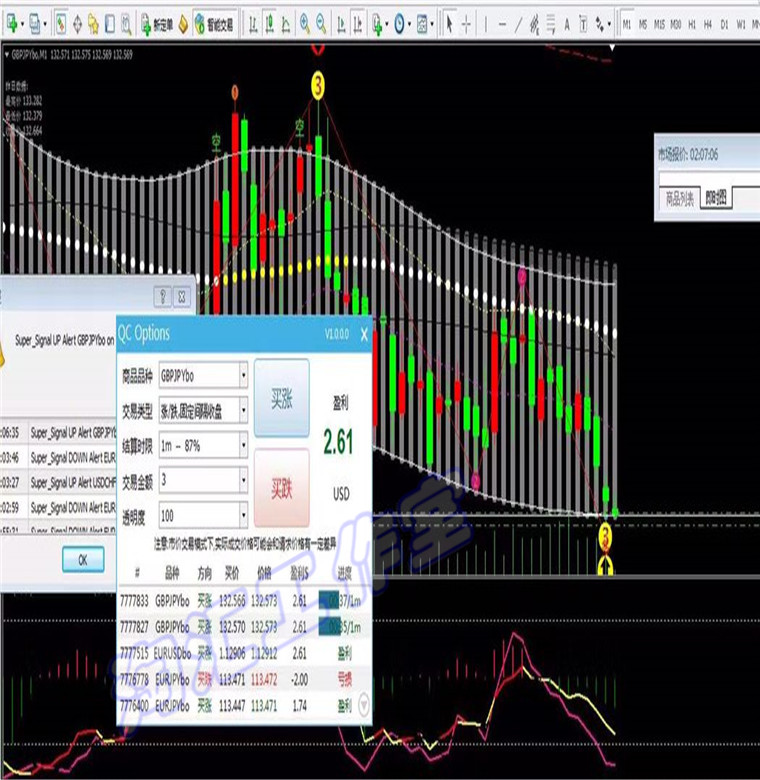Toggle the Market Watch window icon
Screen dimensions: 760x780
[x=61, y=23]
